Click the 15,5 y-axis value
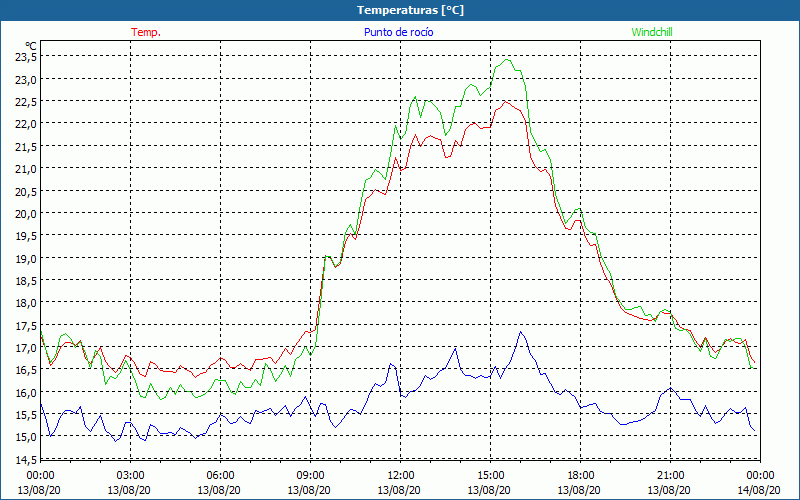Viewport: 800px width, 500px height. (26, 415)
